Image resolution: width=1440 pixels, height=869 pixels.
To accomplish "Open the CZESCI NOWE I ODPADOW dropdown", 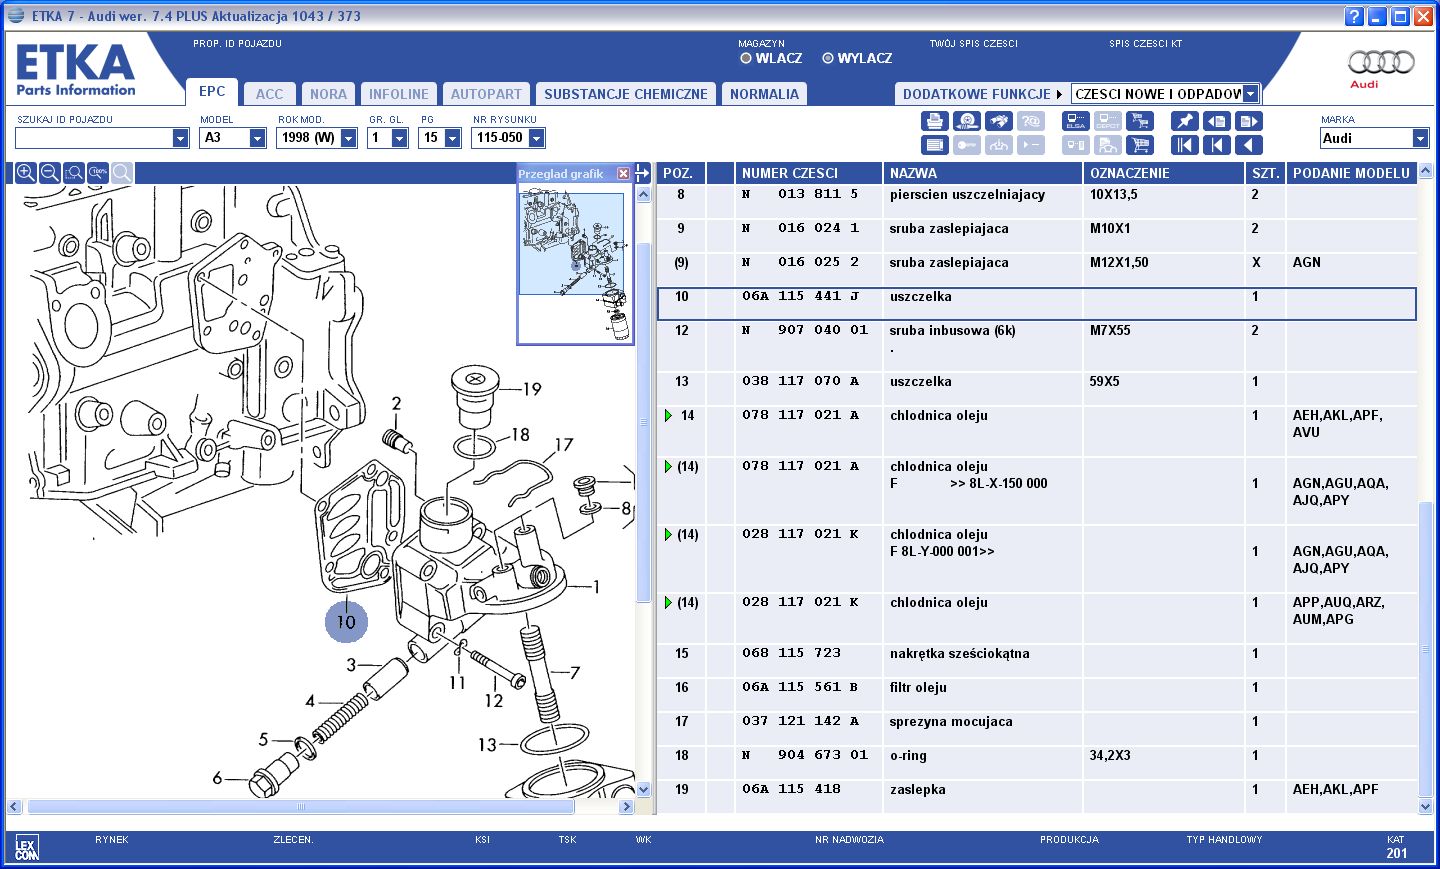I will pos(1250,94).
